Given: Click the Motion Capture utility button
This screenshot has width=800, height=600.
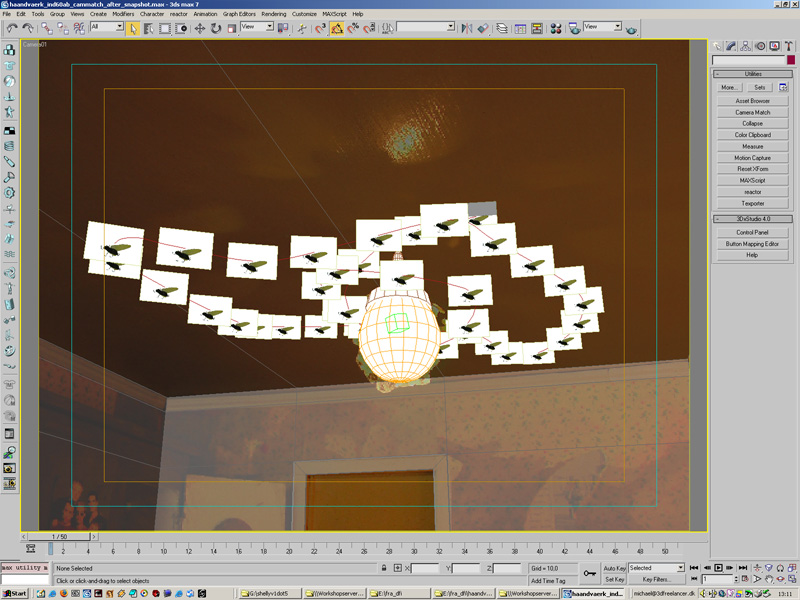Looking at the screenshot, I should (753, 158).
